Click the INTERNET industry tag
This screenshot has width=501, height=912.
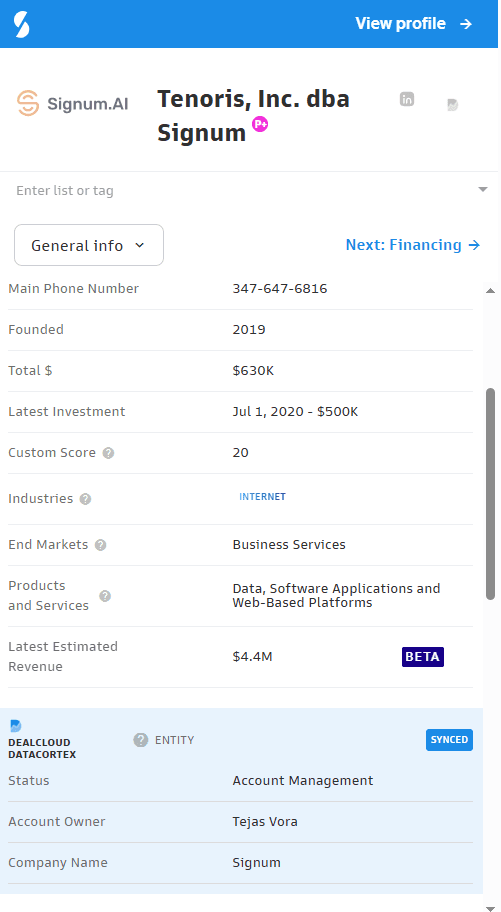(262, 497)
